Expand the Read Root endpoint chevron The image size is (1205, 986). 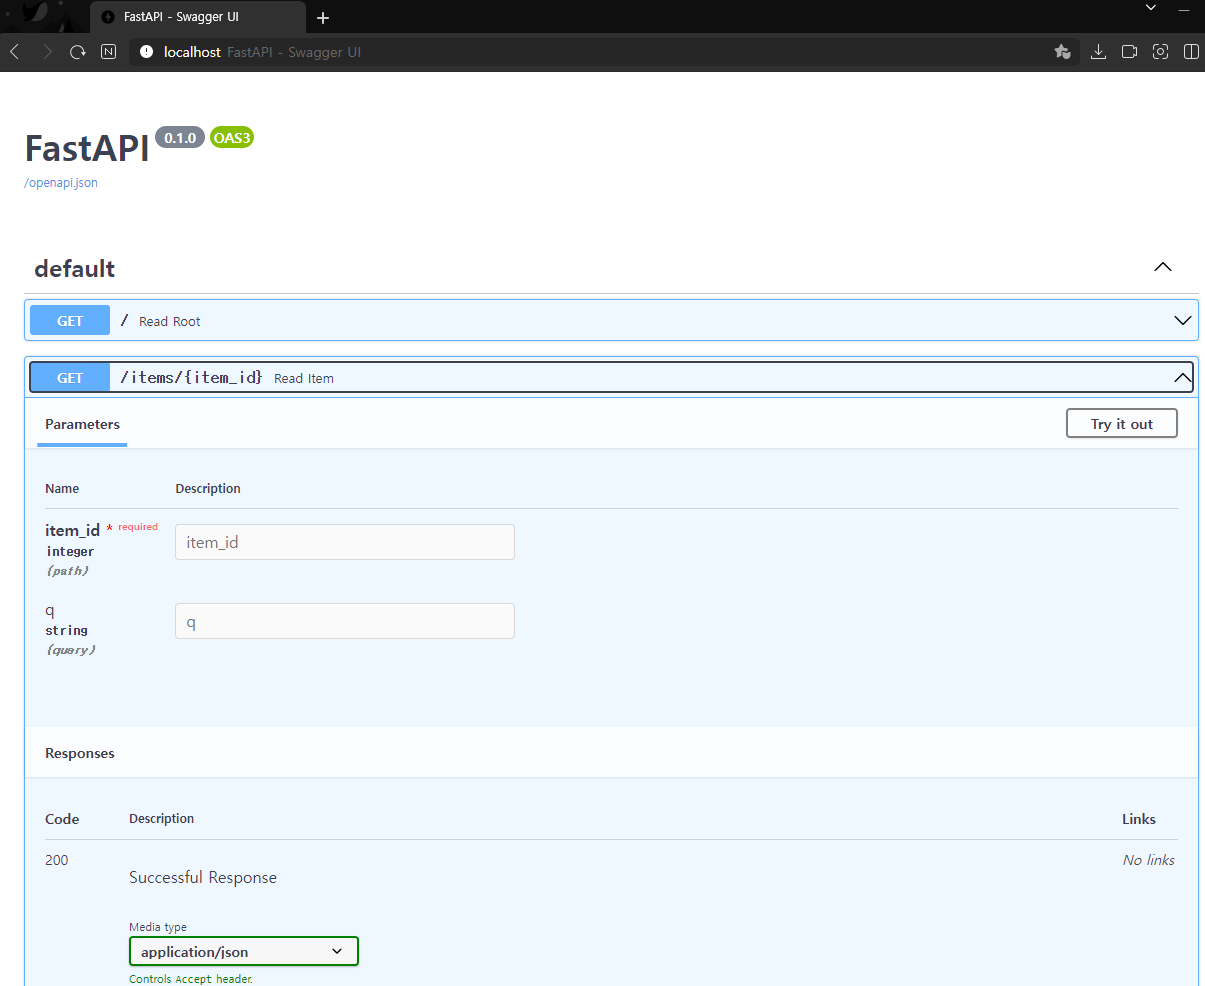click(x=1183, y=321)
